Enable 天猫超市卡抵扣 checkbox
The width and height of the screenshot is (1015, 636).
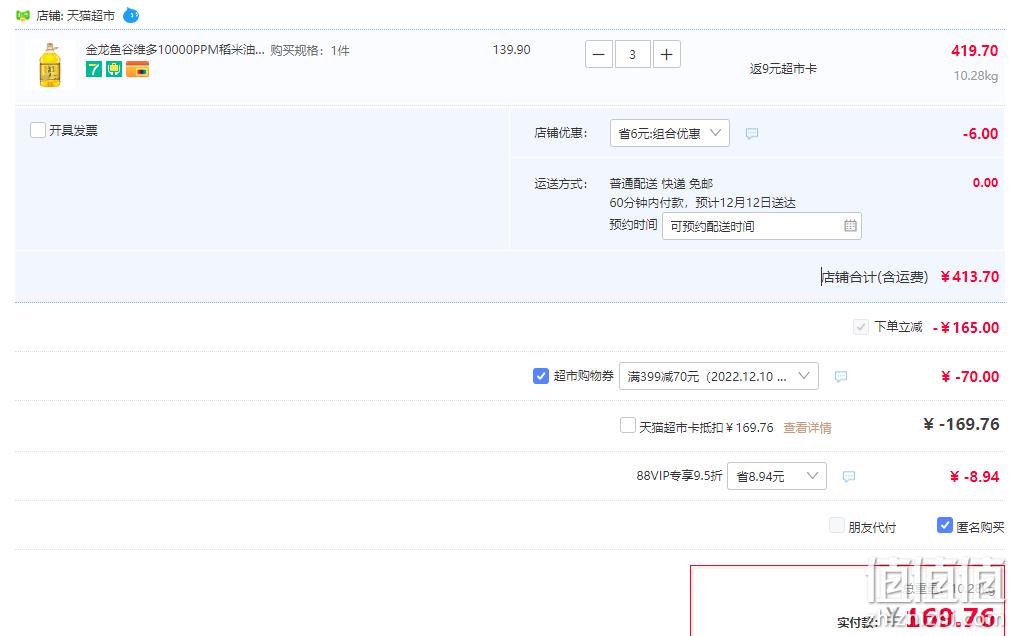coord(627,426)
